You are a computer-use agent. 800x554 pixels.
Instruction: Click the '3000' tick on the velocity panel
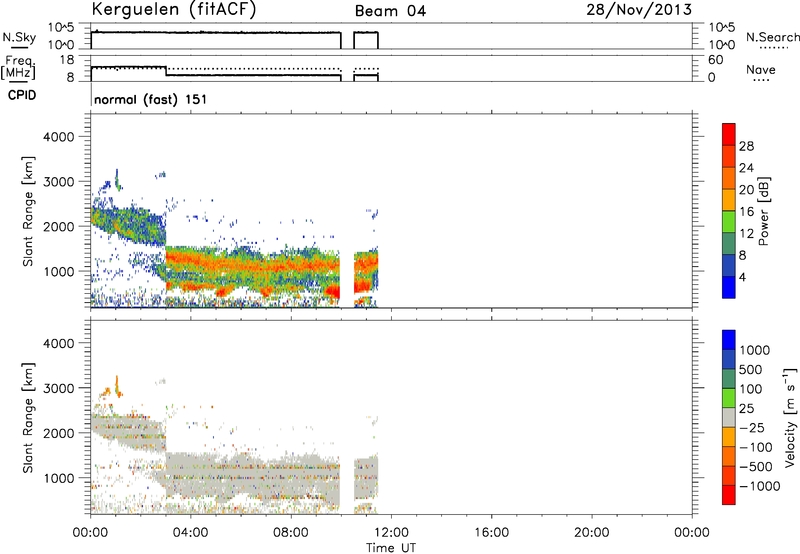[59, 388]
